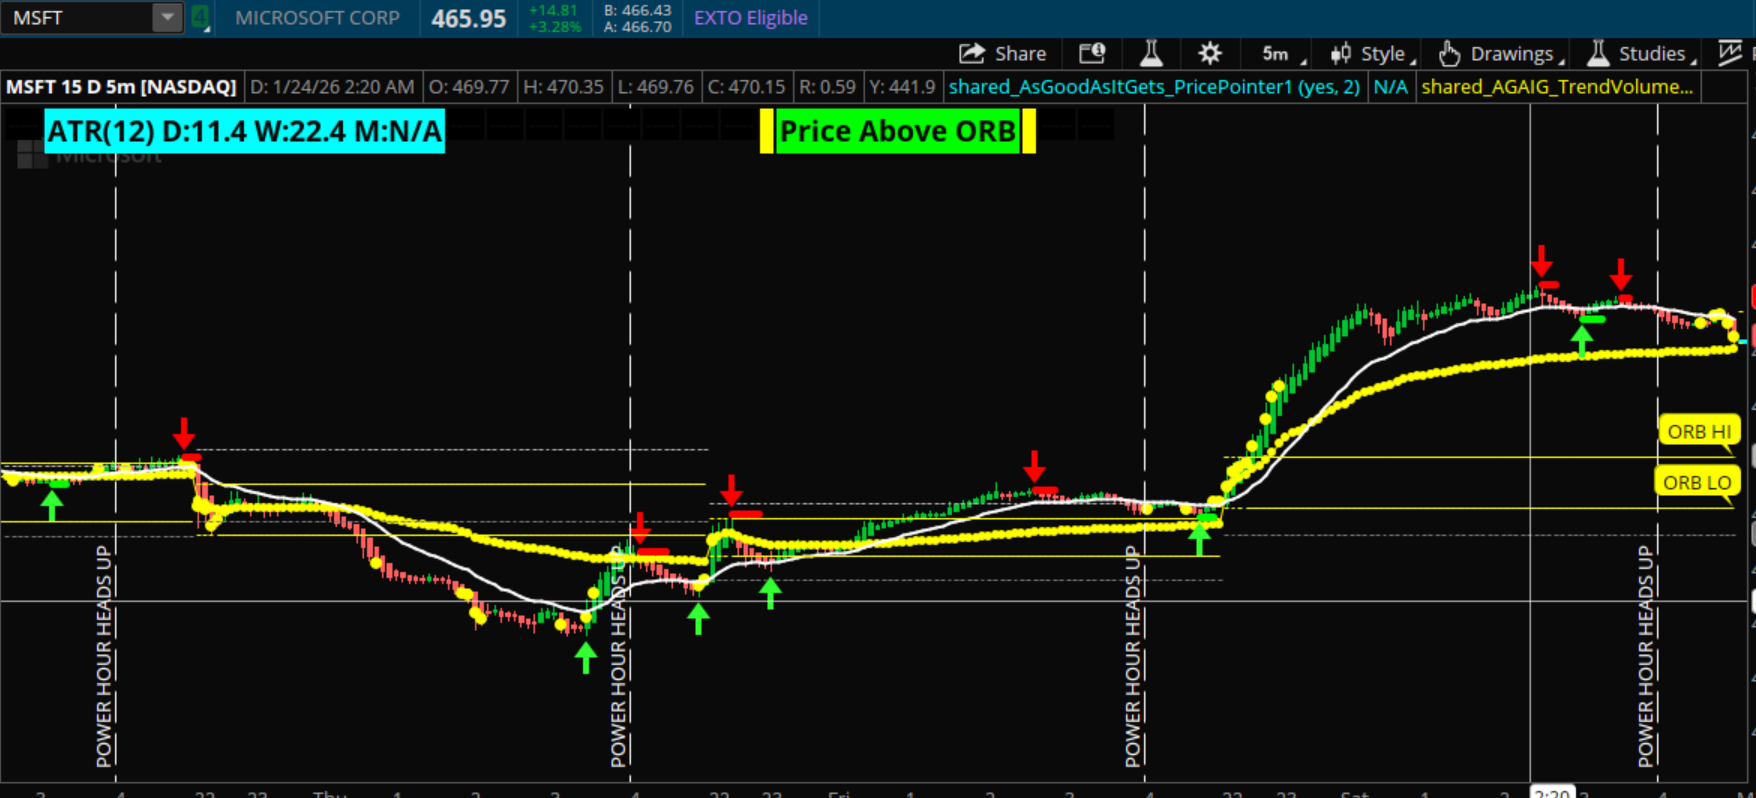1756x798 pixels.
Task: Click the Share chart icon
Action: coord(971,54)
